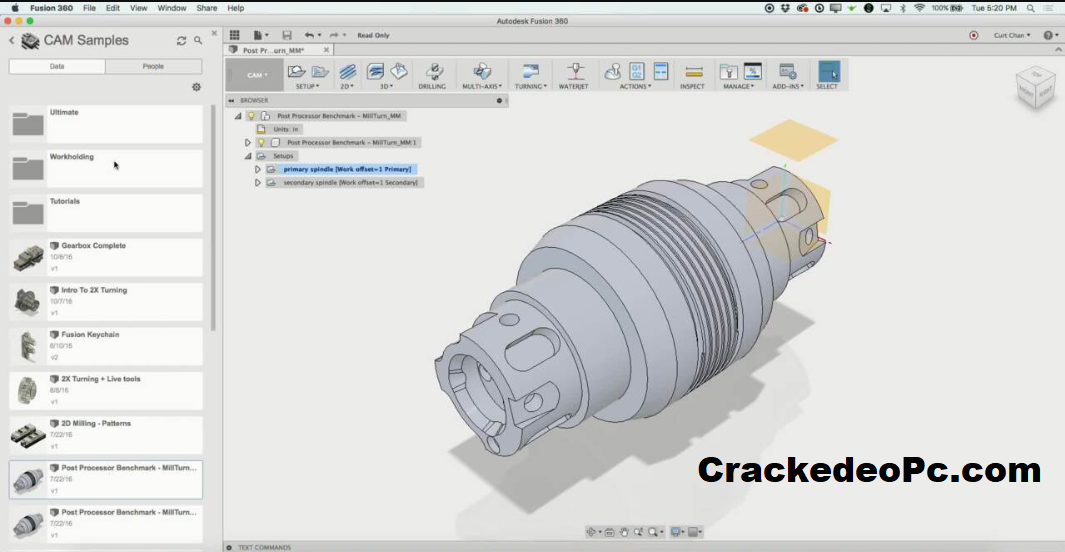Select the Drilling tool icon
1065x552 pixels.
click(433, 71)
